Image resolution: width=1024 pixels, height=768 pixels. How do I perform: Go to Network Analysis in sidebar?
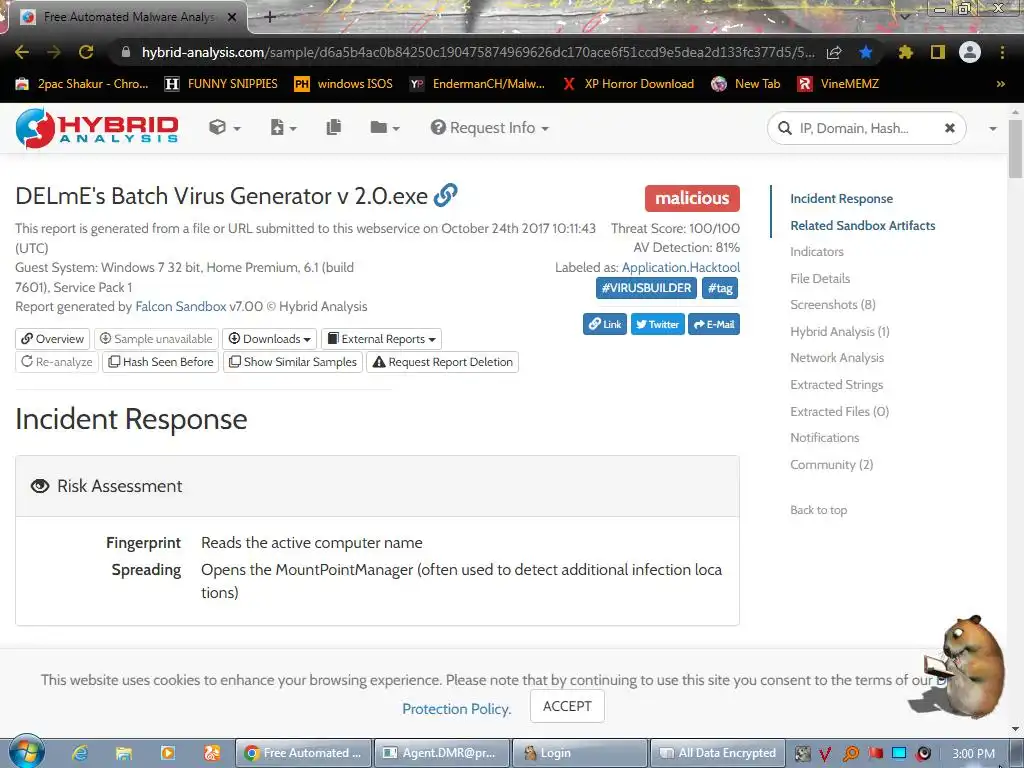(837, 357)
